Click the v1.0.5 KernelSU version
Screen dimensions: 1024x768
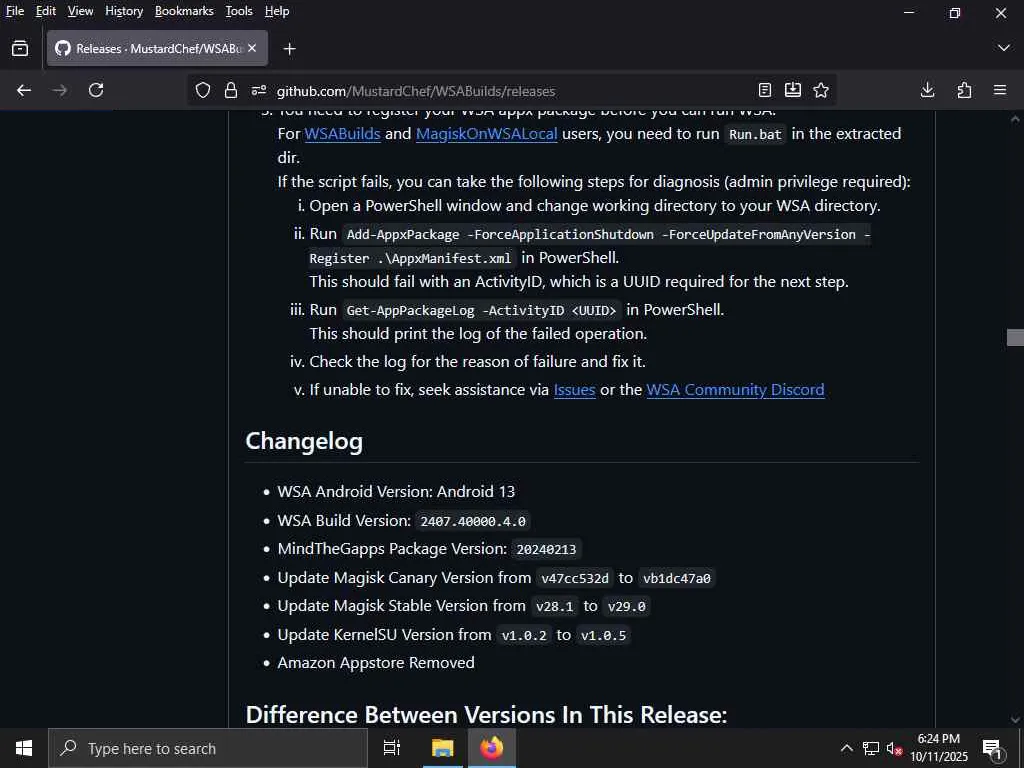pyautogui.click(x=603, y=635)
